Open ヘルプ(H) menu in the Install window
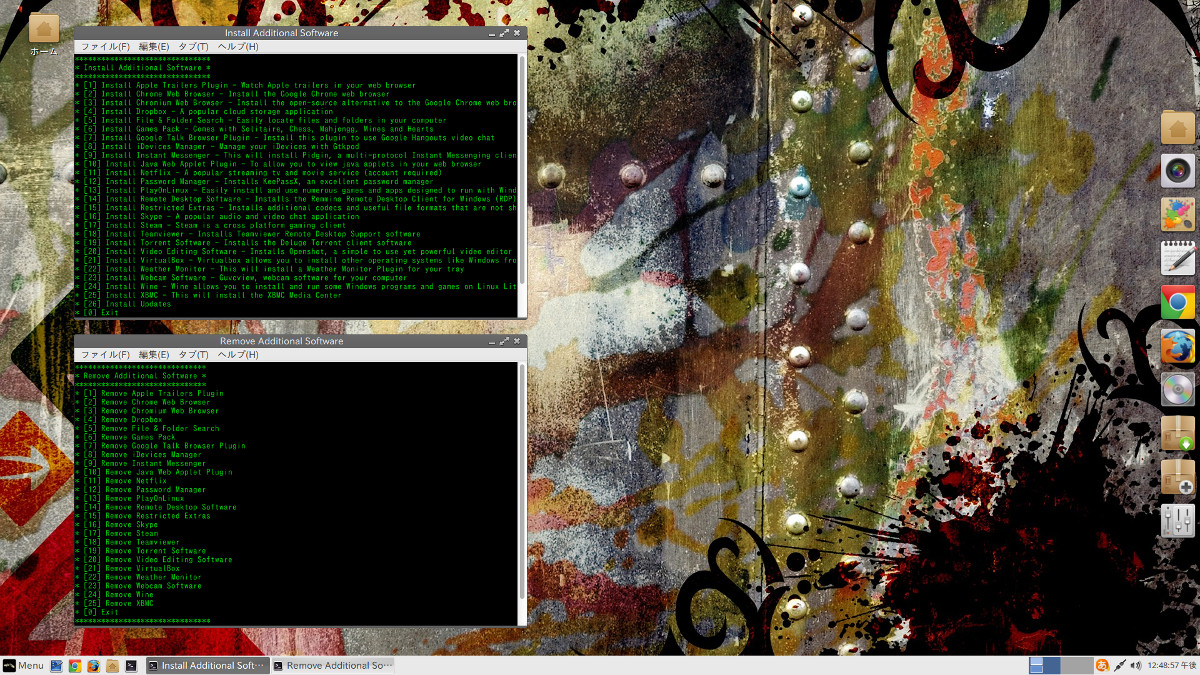1200x675 pixels. click(x=238, y=47)
